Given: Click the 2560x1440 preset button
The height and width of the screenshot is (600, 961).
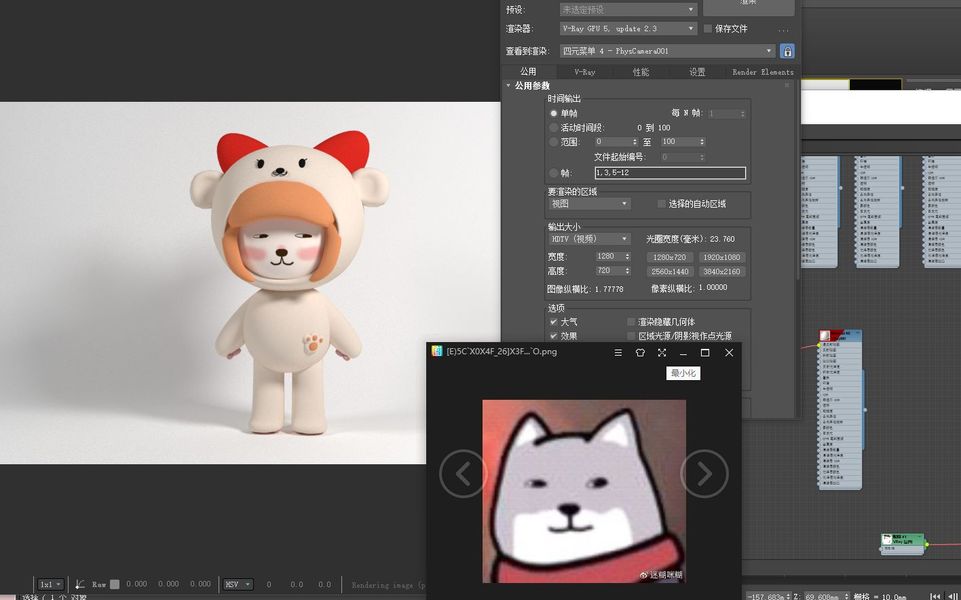Looking at the screenshot, I should pos(669,271).
